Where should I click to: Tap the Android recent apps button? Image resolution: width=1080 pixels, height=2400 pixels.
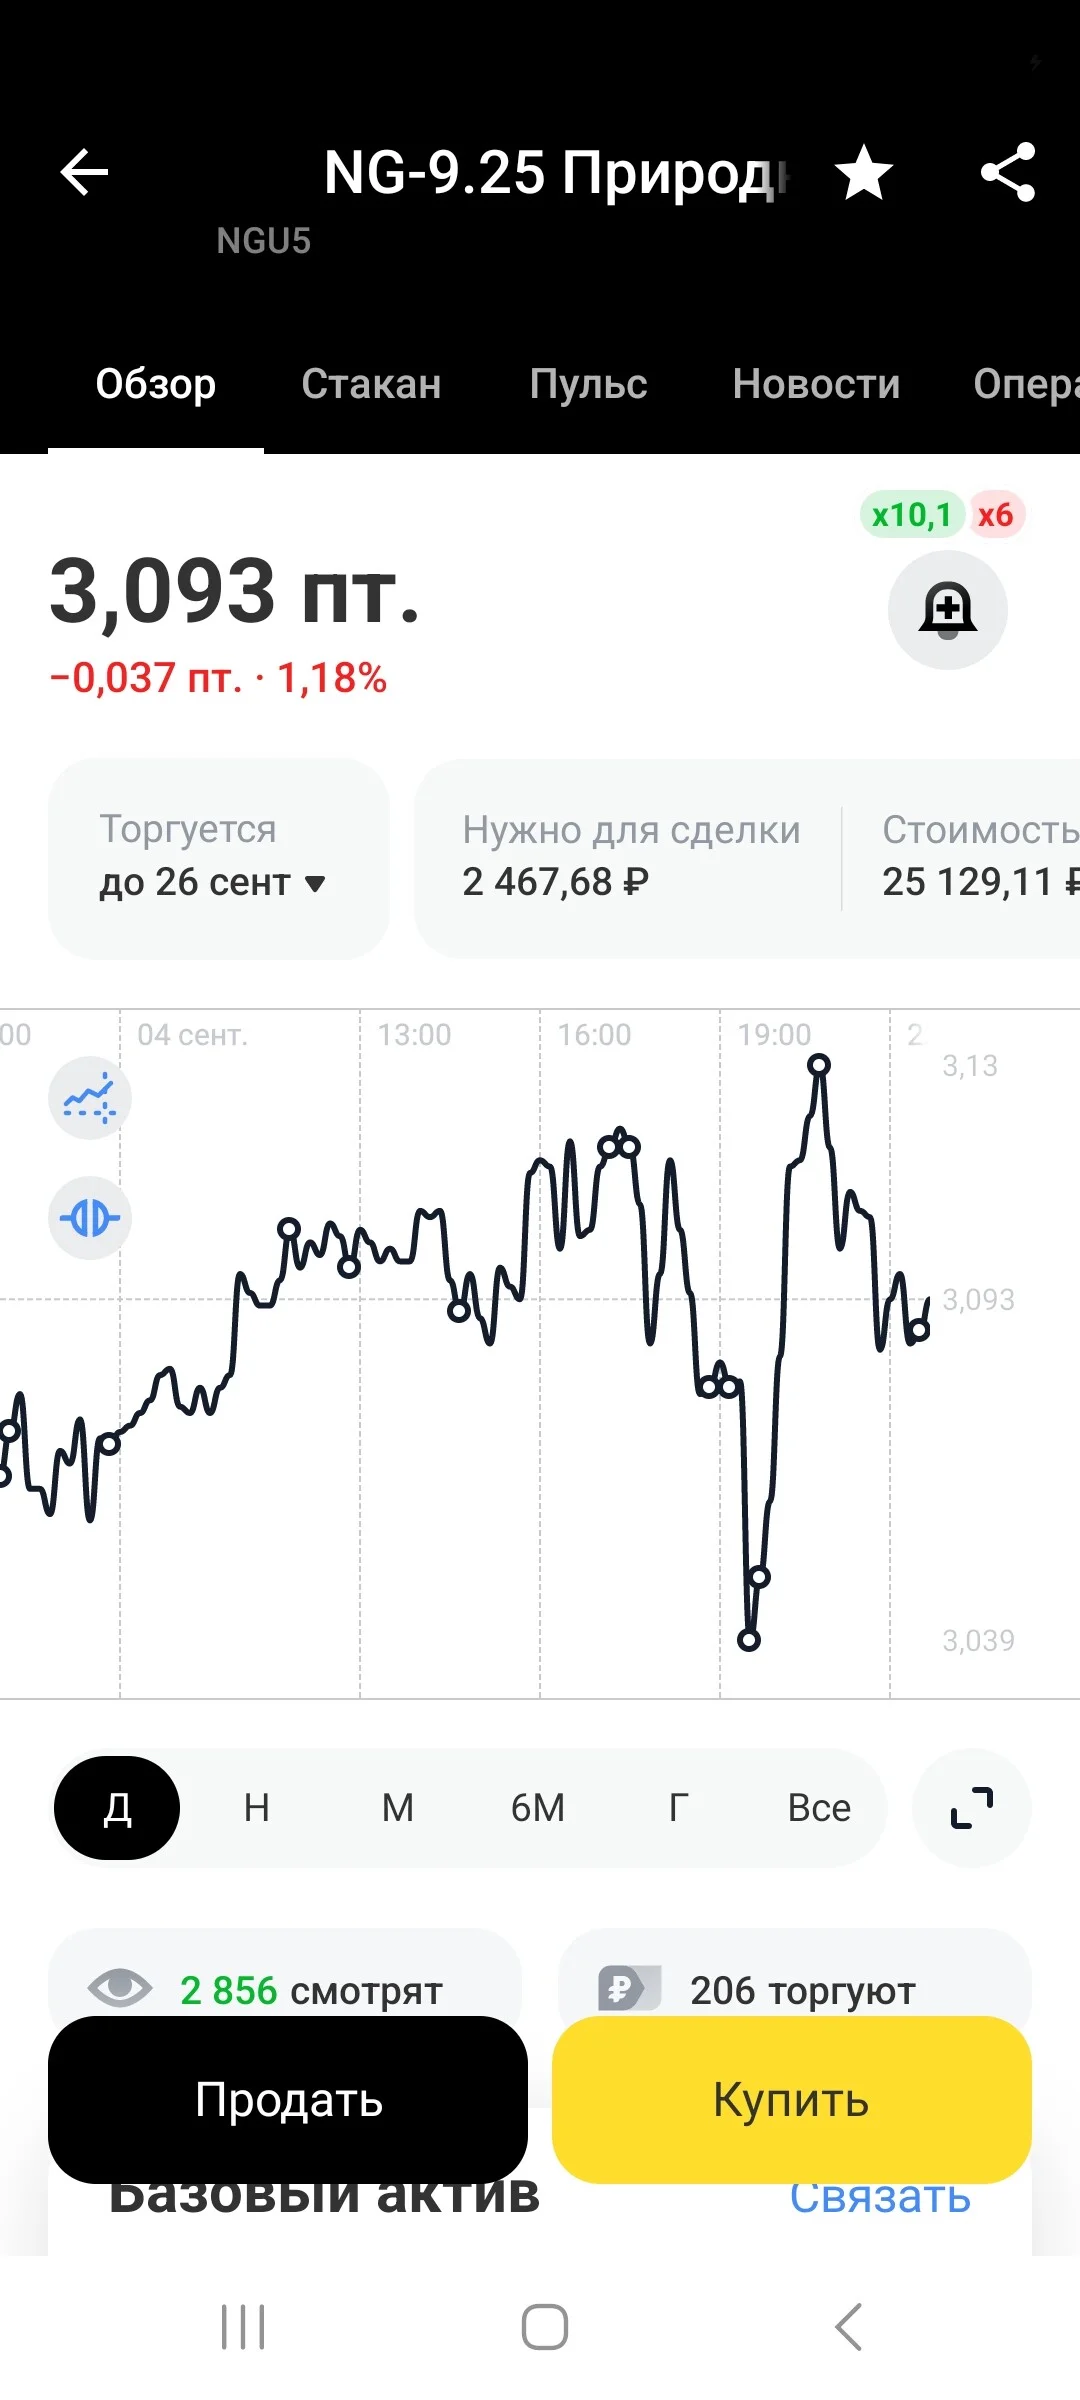click(x=243, y=2327)
